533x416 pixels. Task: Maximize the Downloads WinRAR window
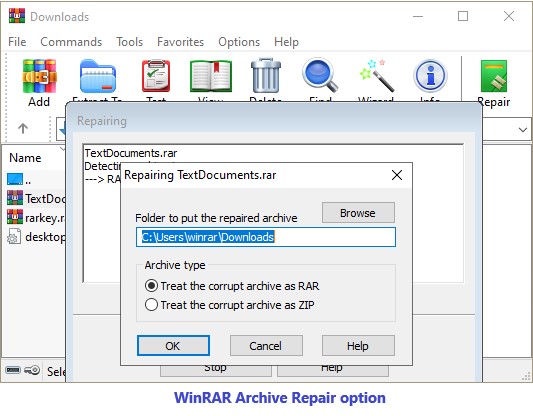[463, 16]
